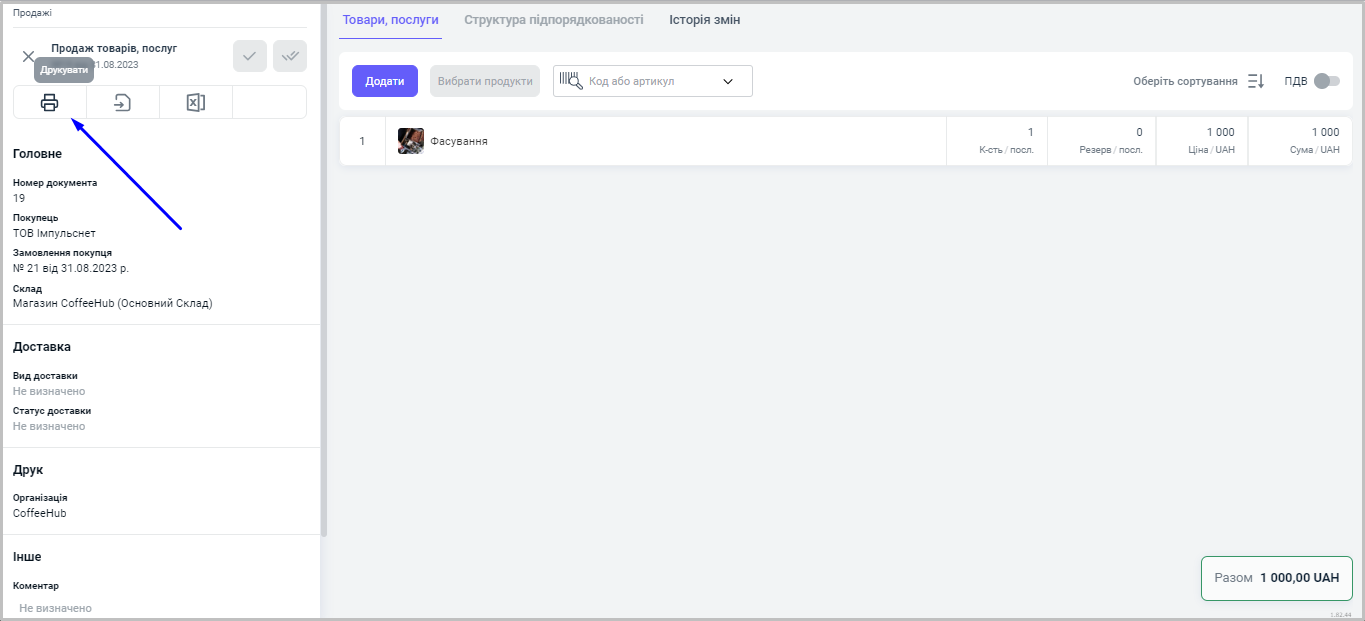The width and height of the screenshot is (1365, 621).
Task: Click the Коментар field in Інше section
Action: pyautogui.click(x=56, y=608)
